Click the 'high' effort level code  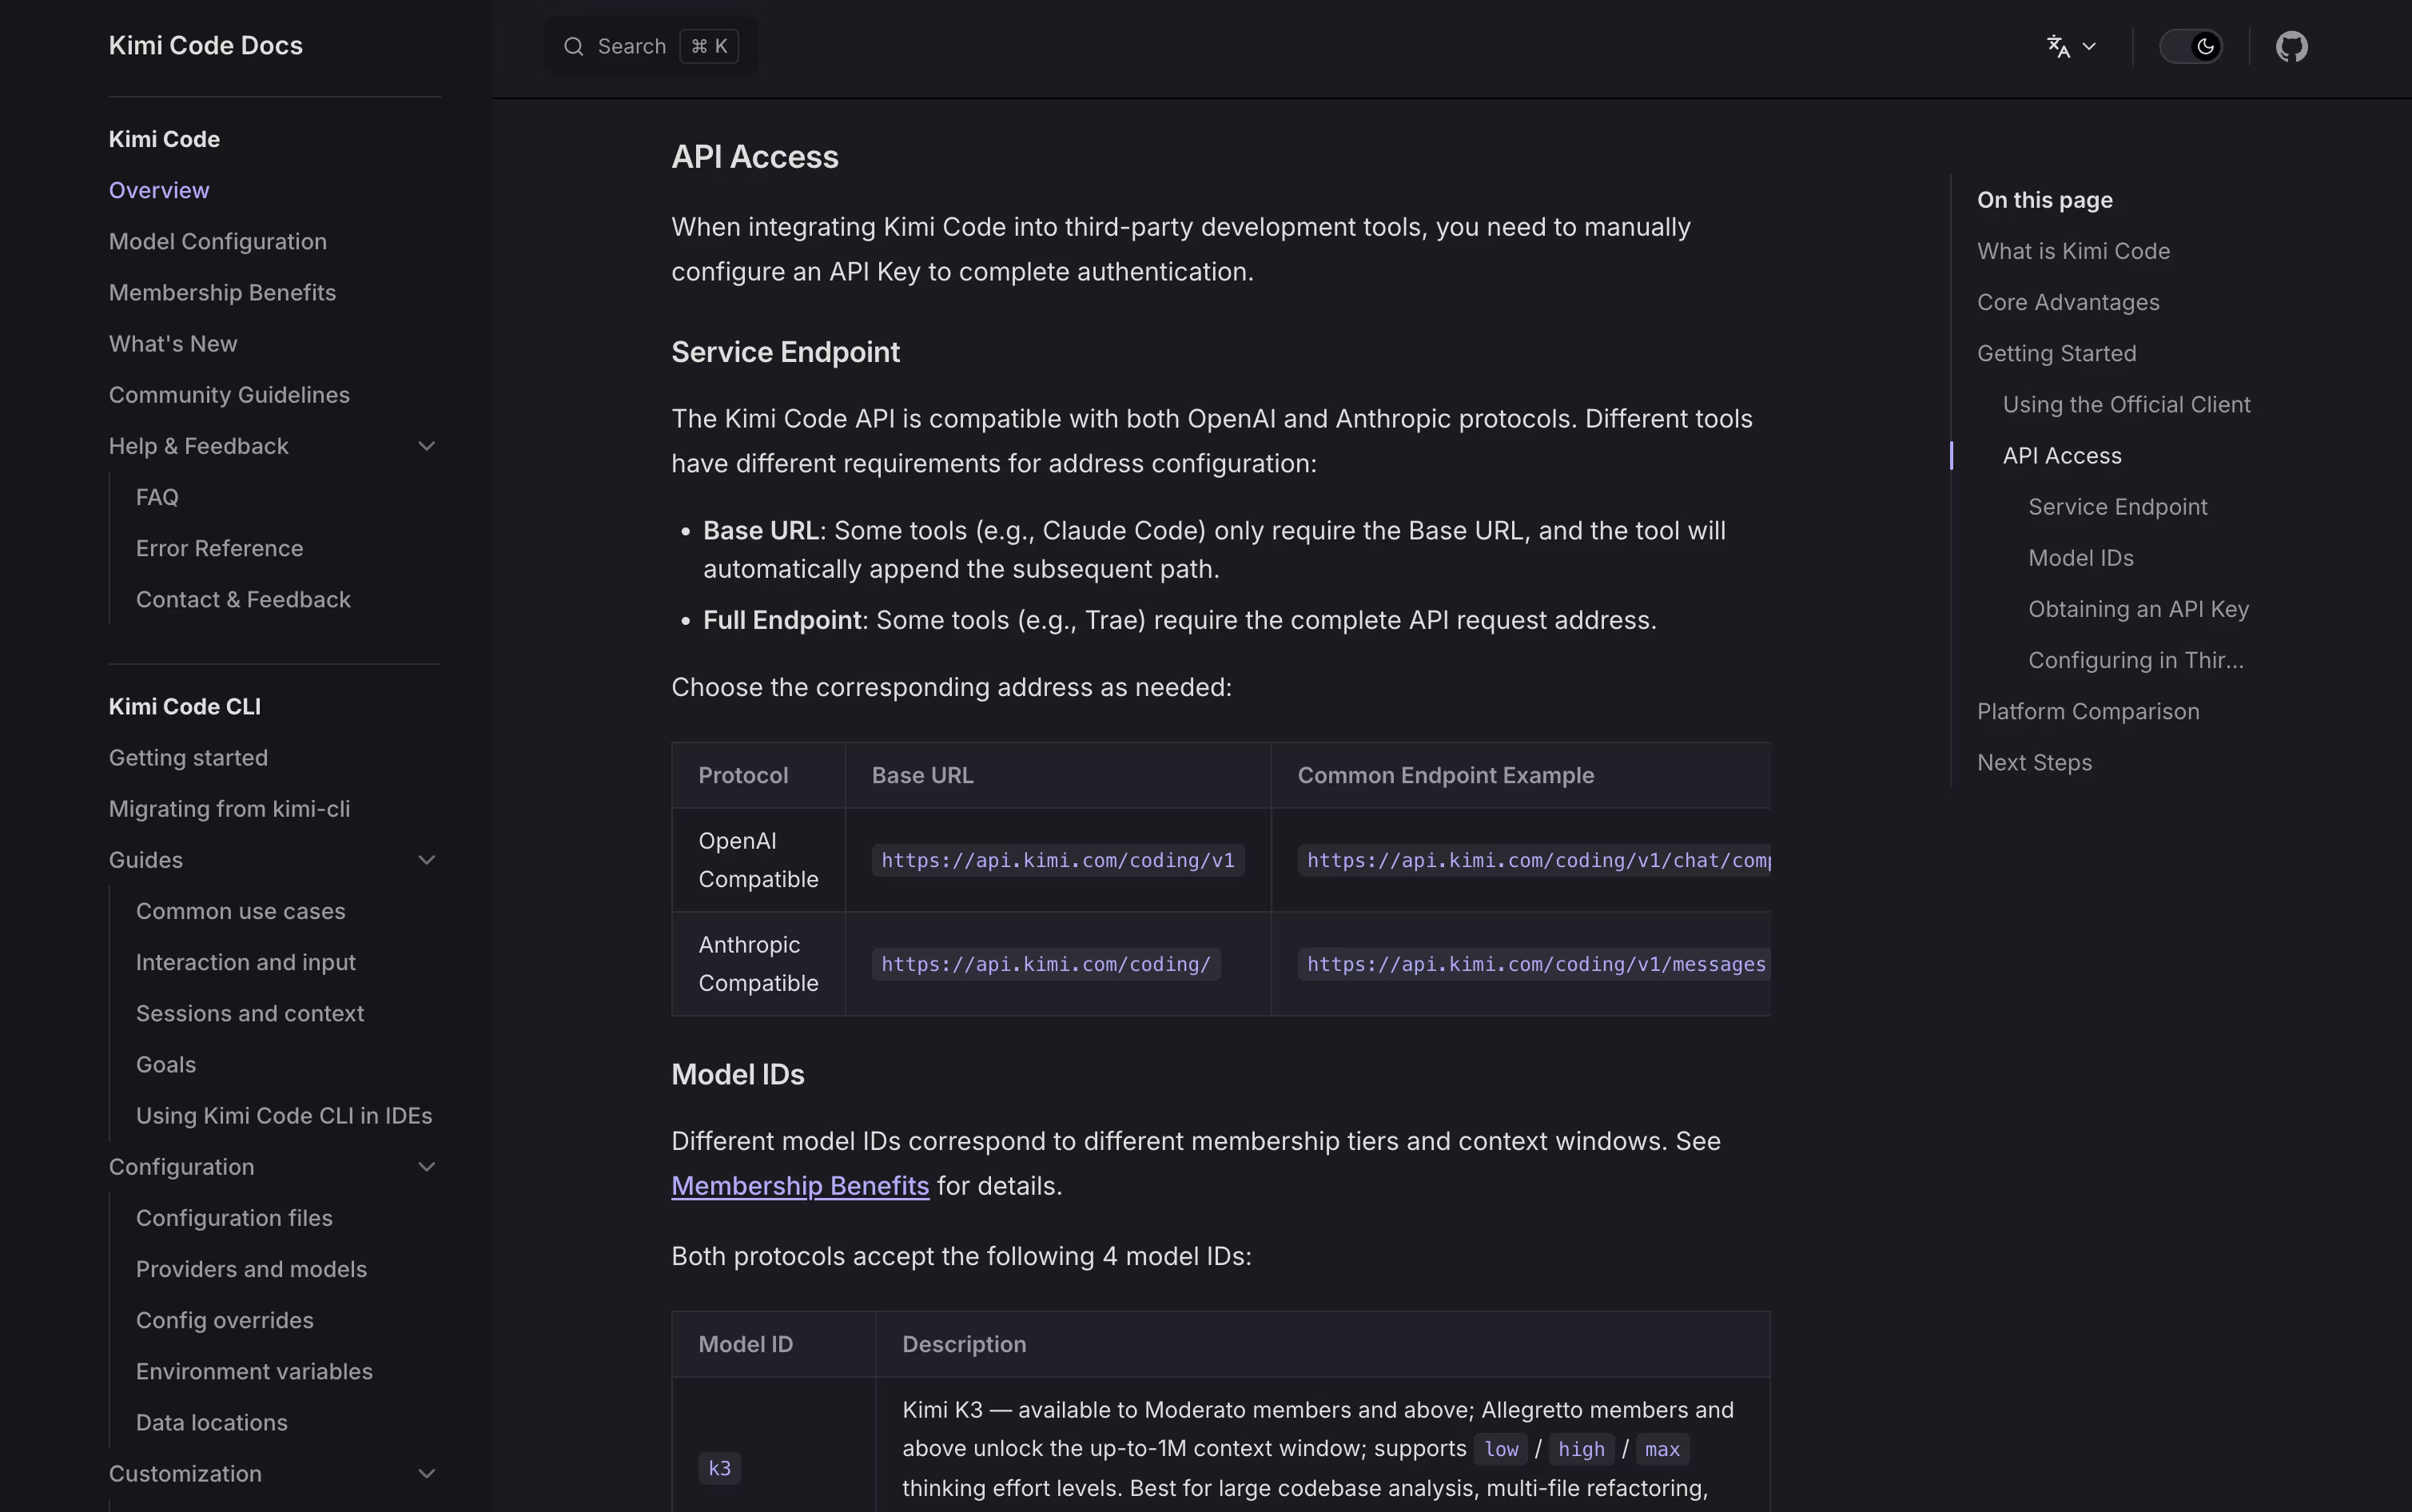[1581, 1449]
